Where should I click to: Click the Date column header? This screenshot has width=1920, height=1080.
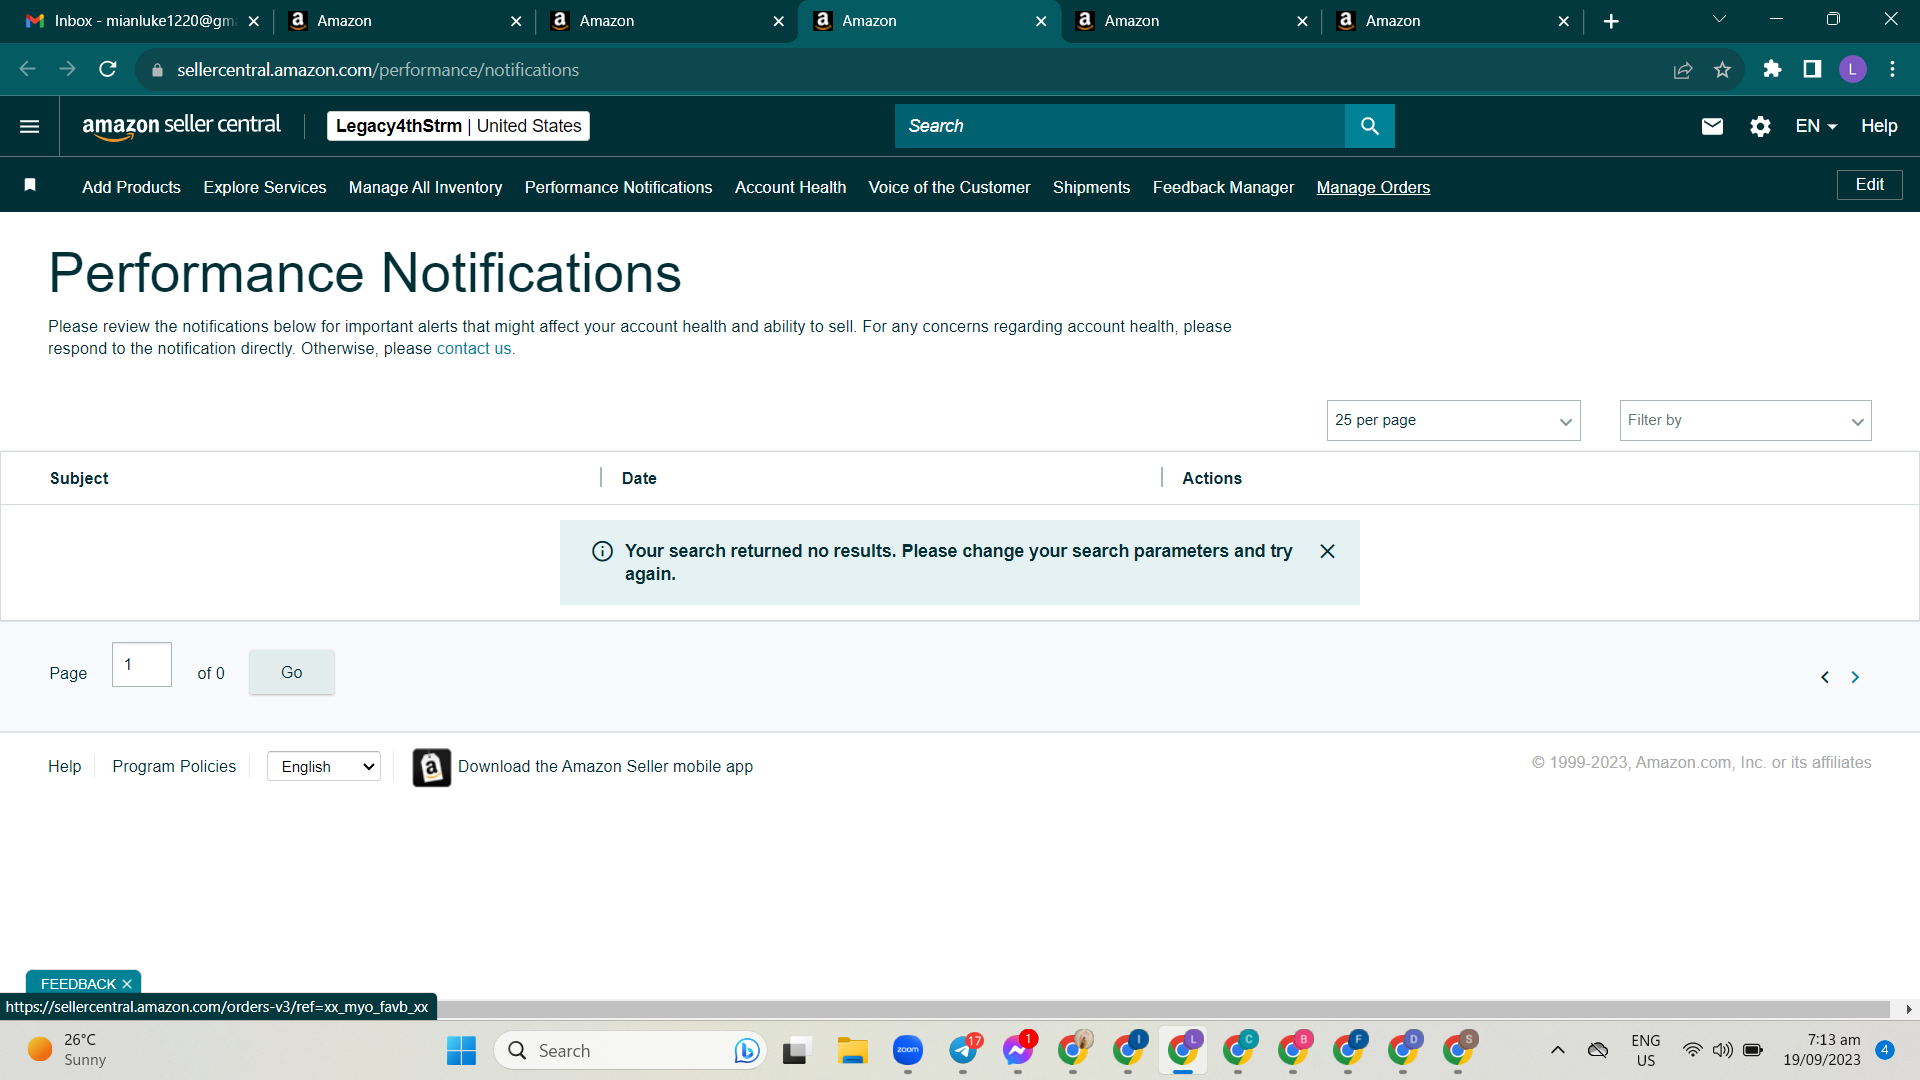coord(639,478)
